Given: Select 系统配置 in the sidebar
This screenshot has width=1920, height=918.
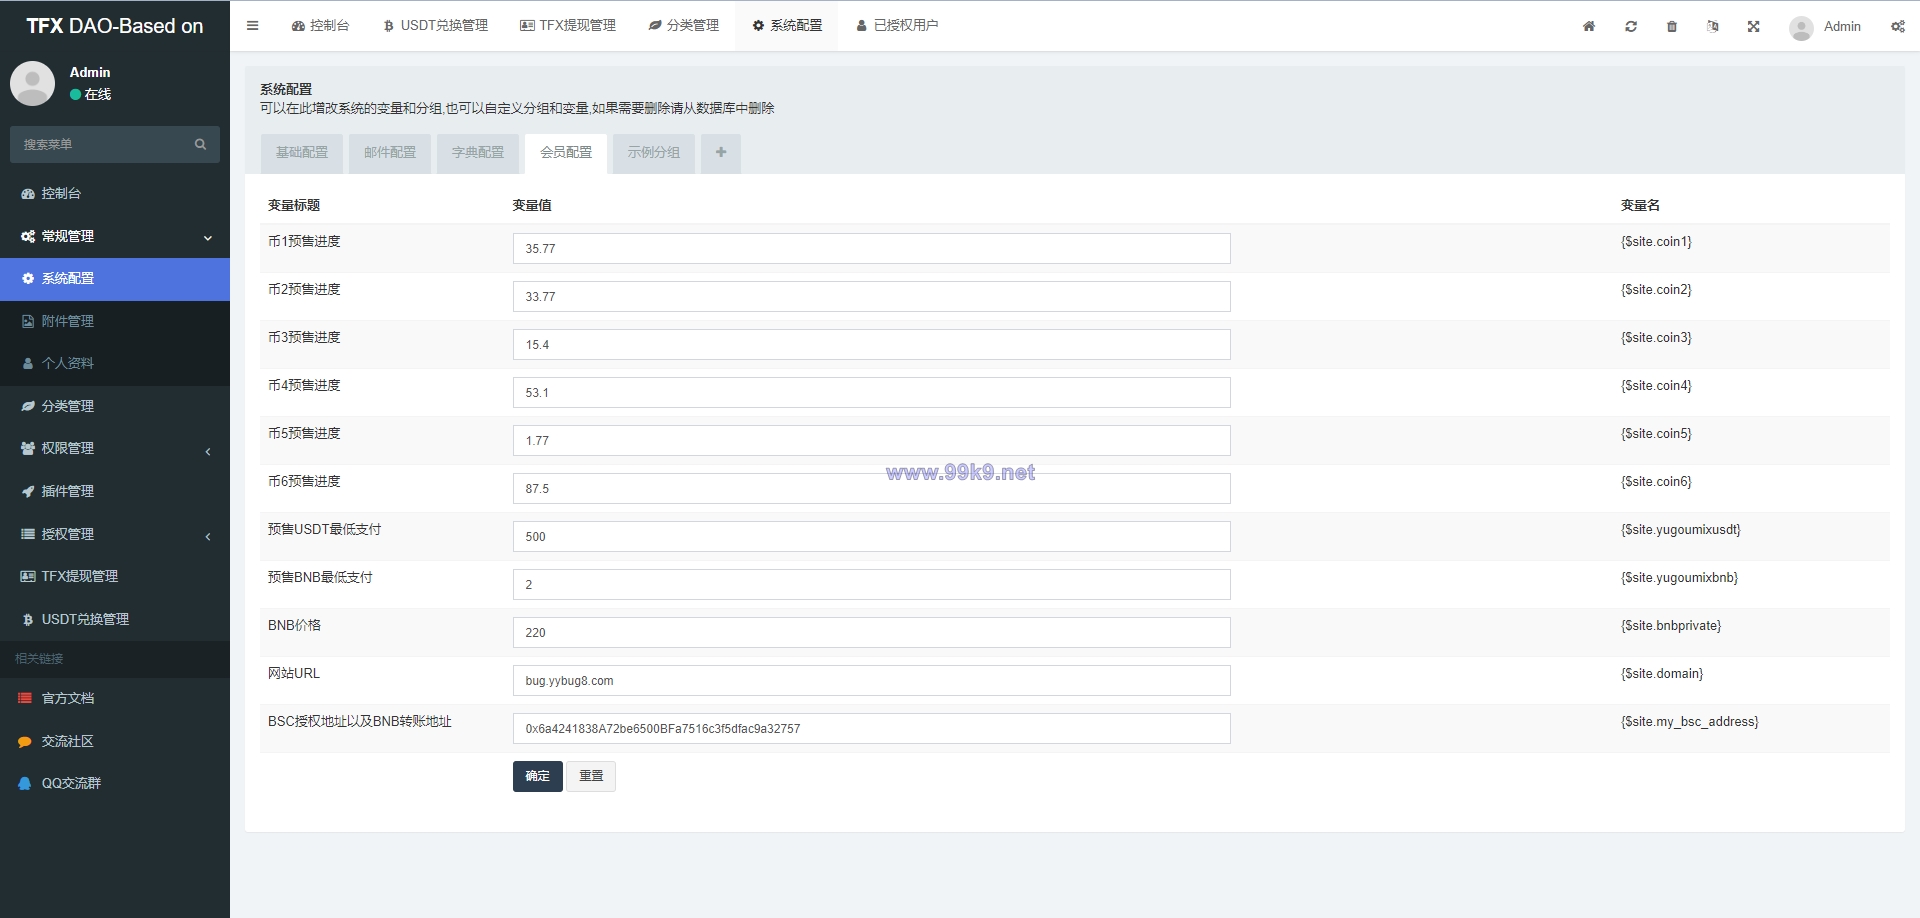Looking at the screenshot, I should pyautogui.click(x=115, y=279).
